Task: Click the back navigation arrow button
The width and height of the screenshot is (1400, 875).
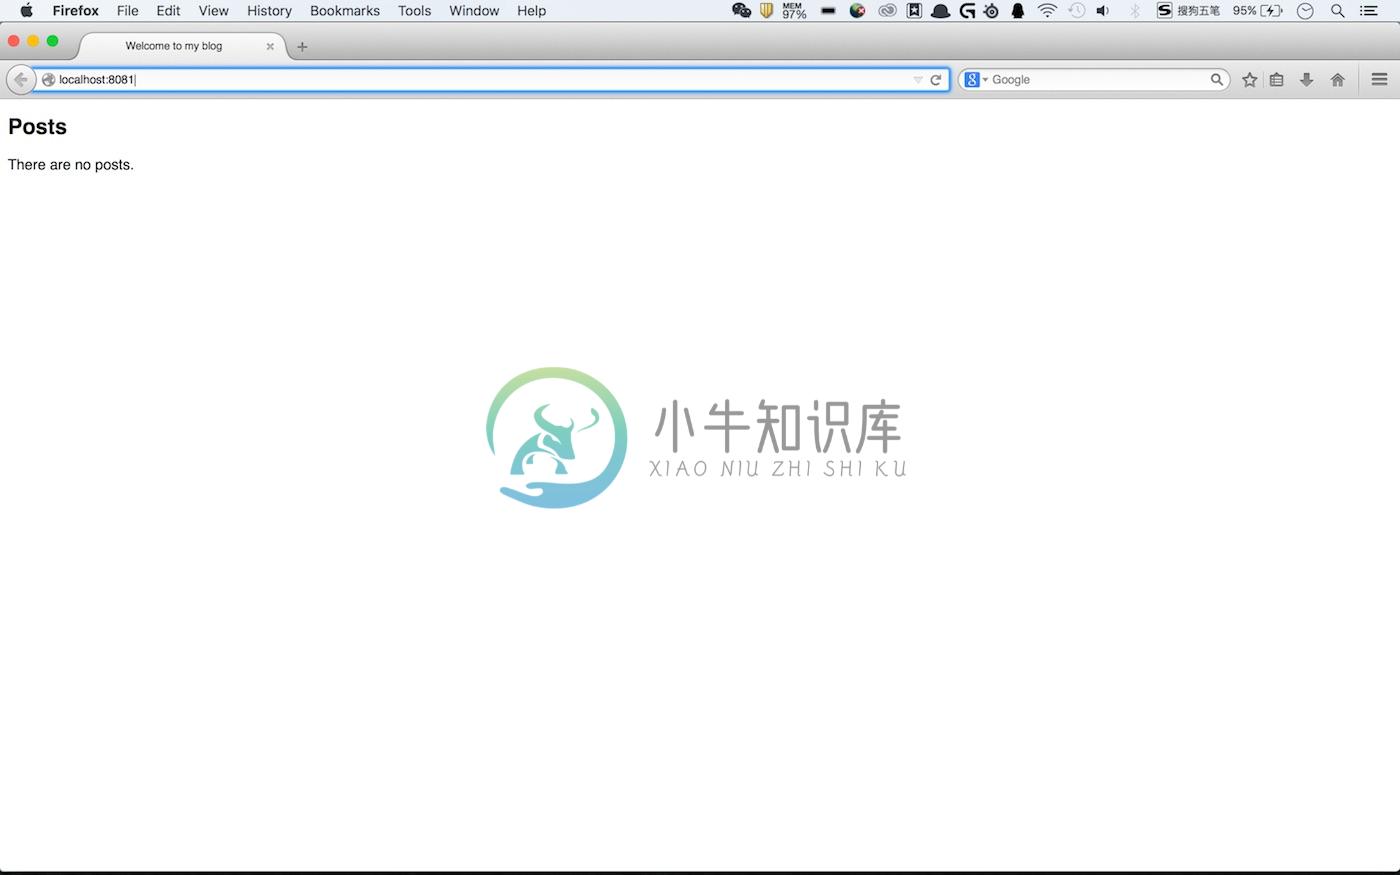Action: point(20,79)
